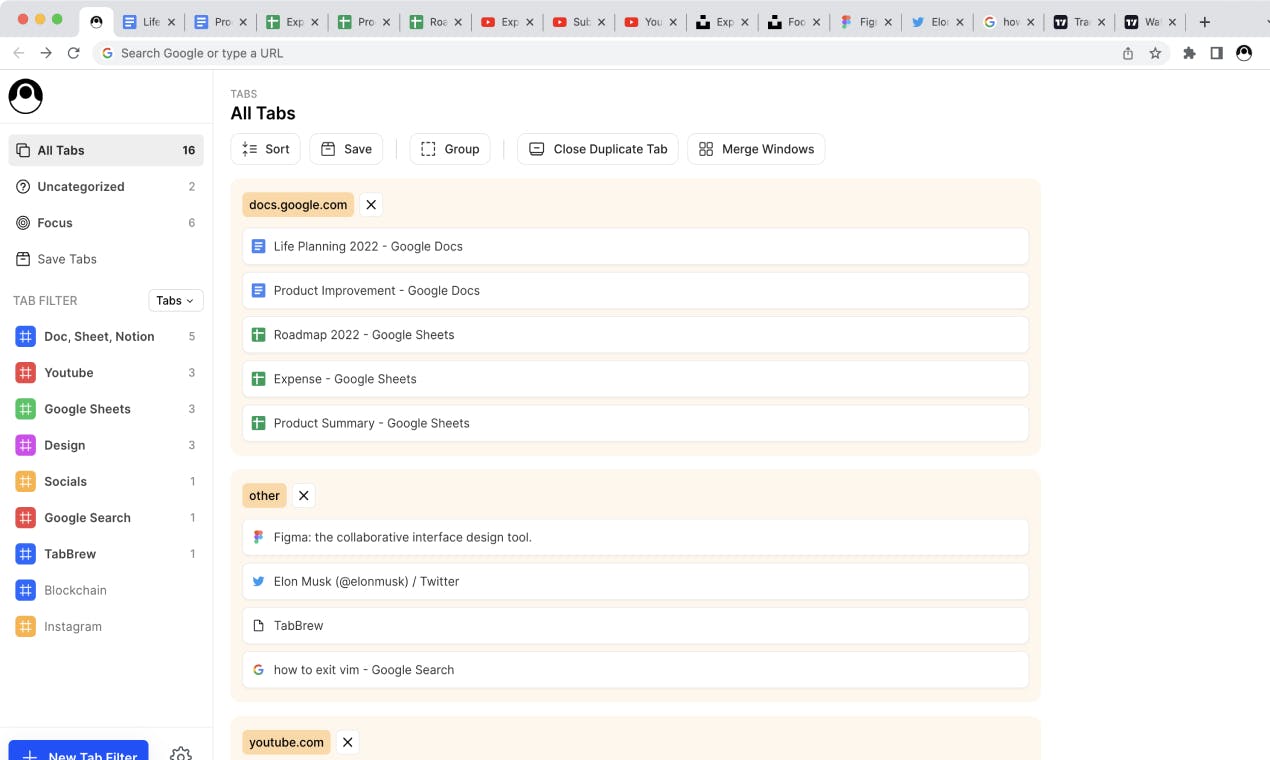Click the docs.google.com group label
Viewport: 1270px width, 760px height.
(x=298, y=205)
